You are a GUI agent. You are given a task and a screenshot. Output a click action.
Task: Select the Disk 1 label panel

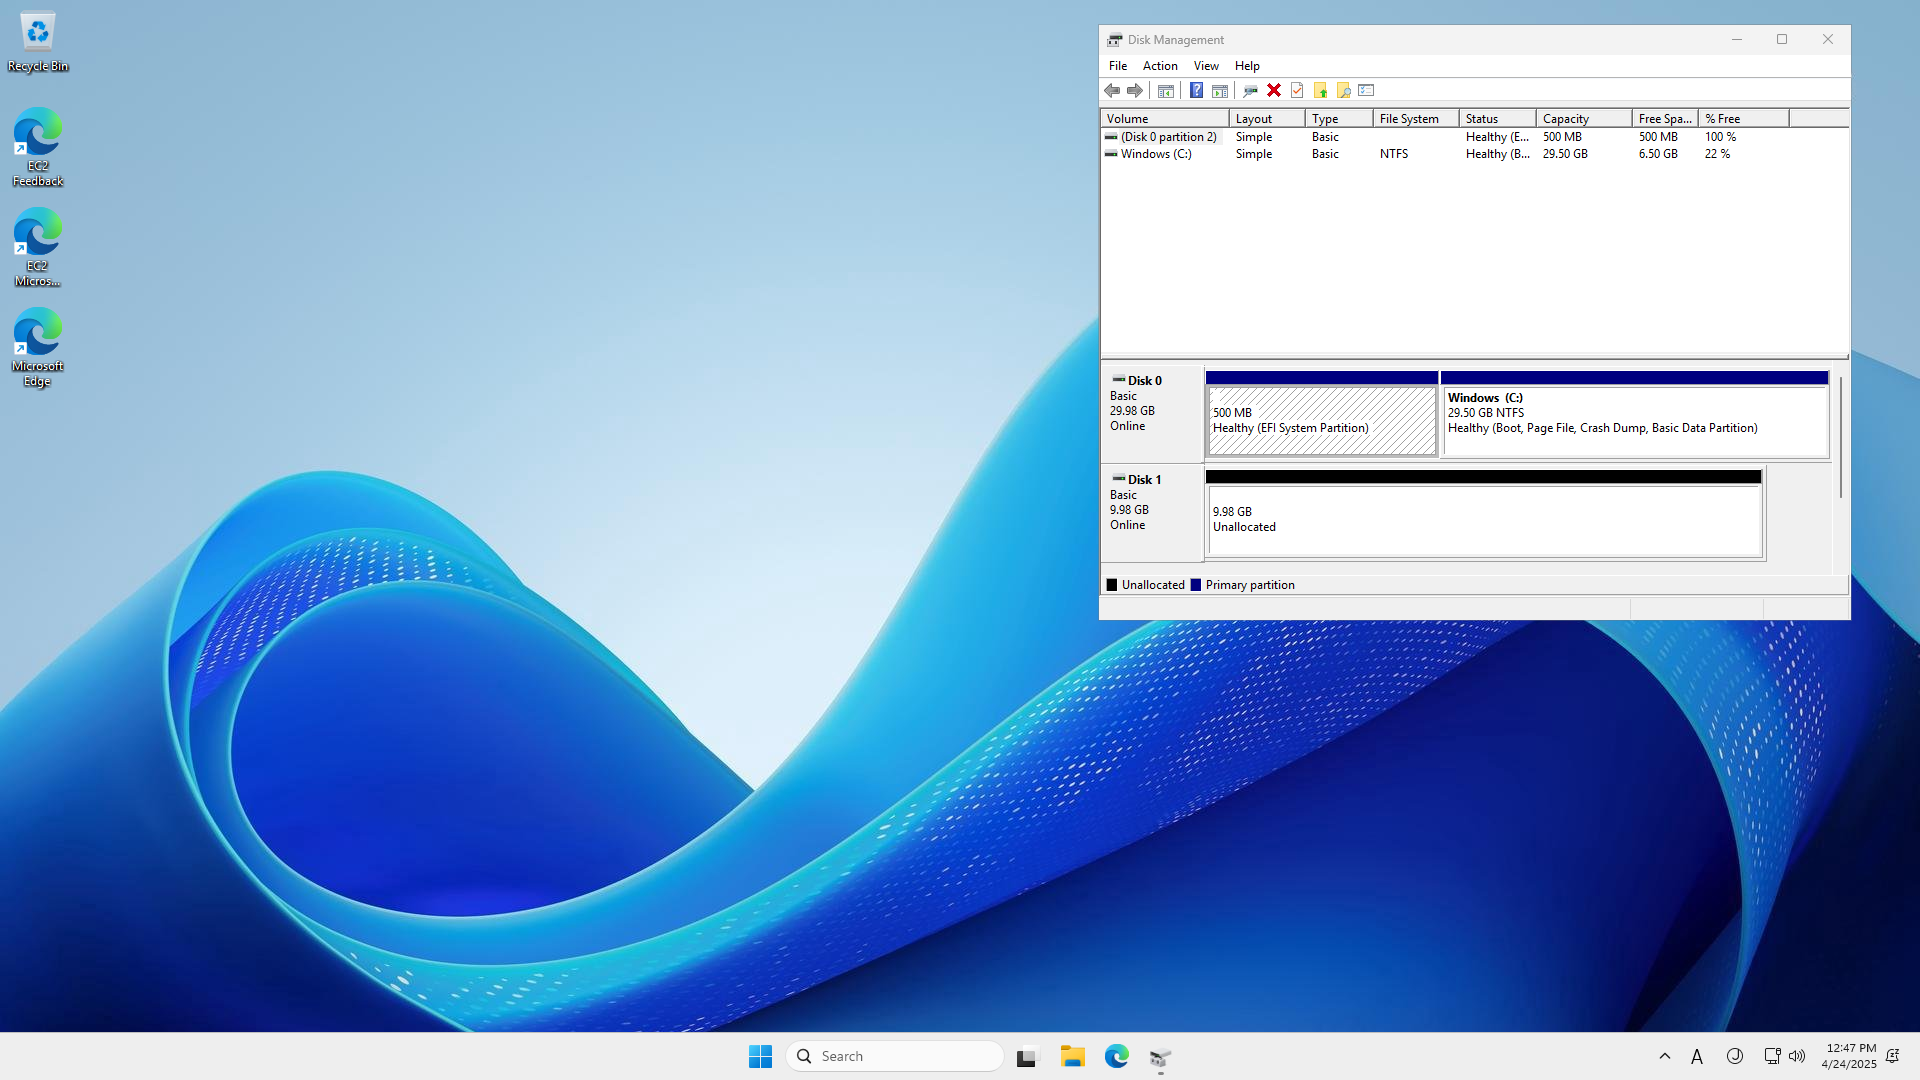coord(1150,510)
